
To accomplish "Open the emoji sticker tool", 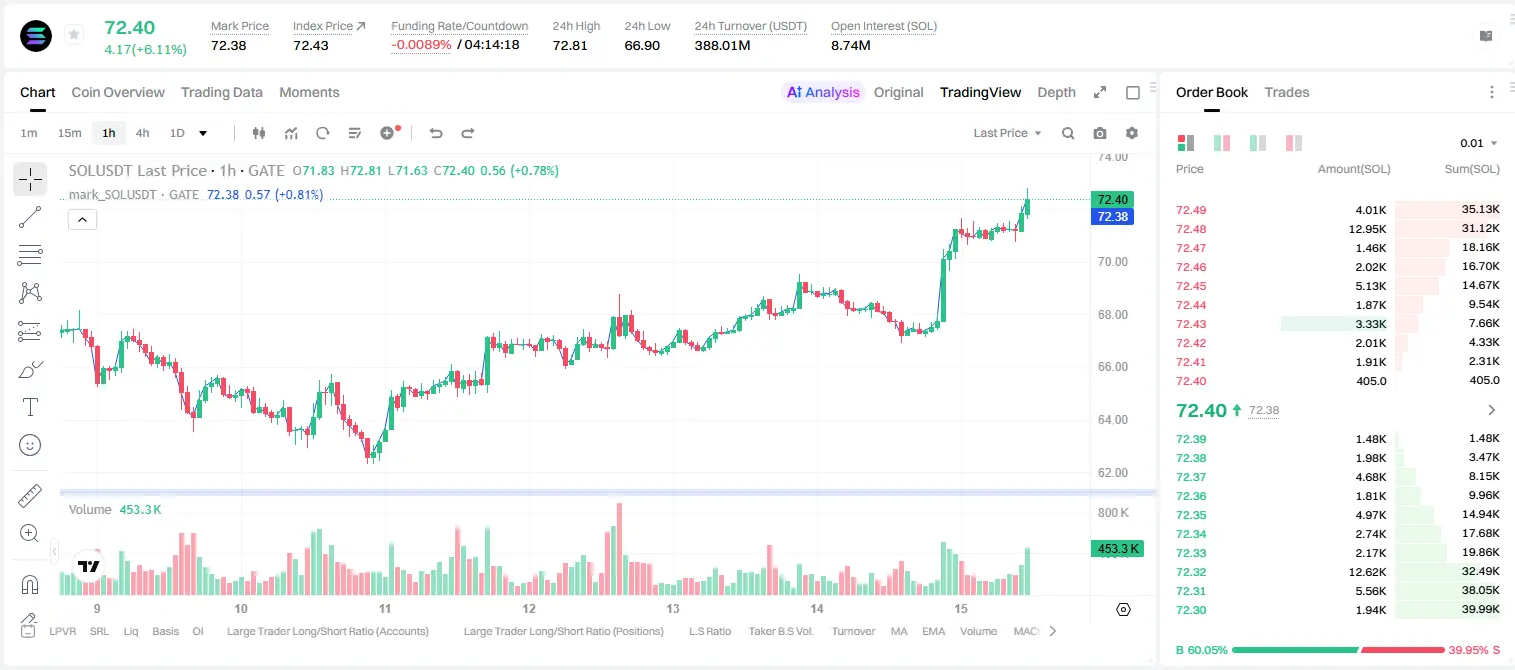I will 30,445.
